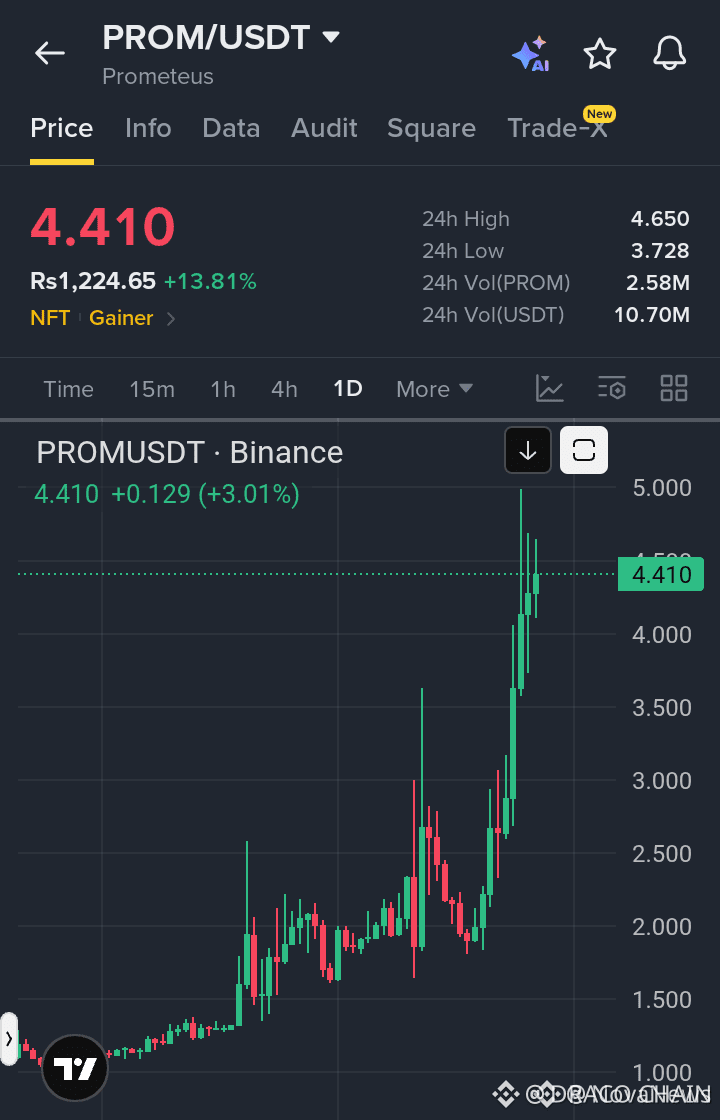720x1120 pixels.
Task: Click the 3.500 price axis label
Action: (x=661, y=708)
